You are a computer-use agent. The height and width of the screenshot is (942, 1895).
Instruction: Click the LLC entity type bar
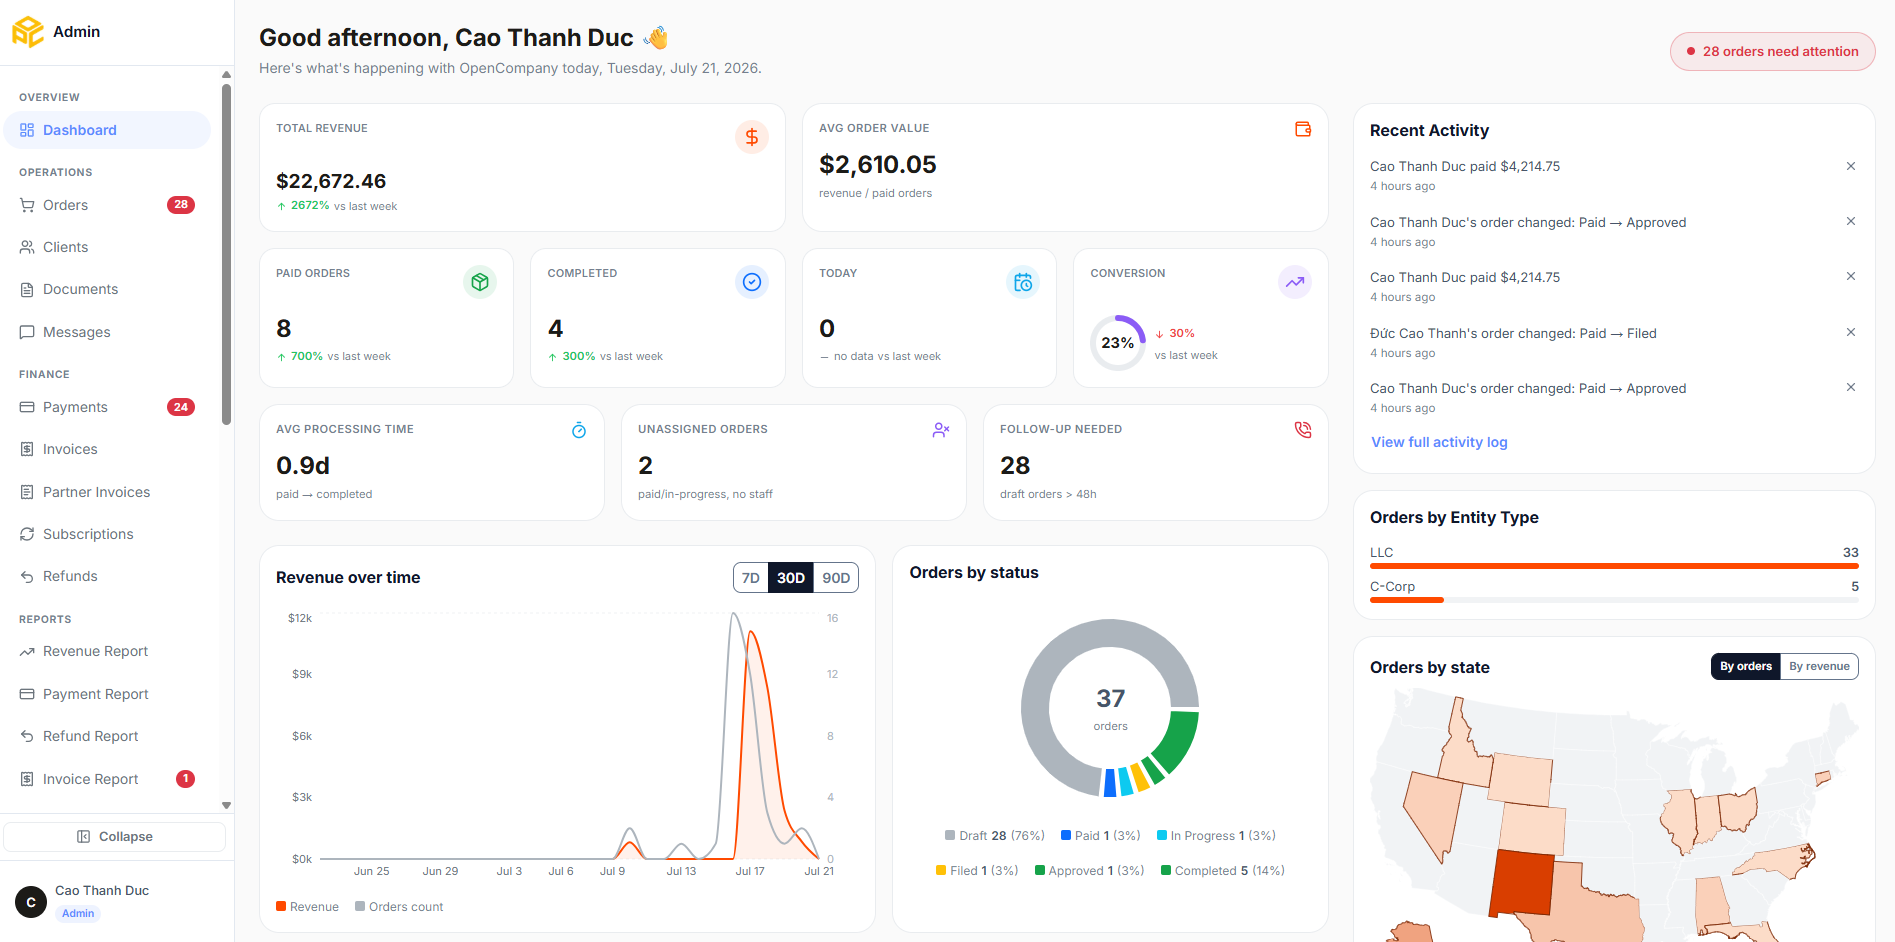click(x=1614, y=566)
